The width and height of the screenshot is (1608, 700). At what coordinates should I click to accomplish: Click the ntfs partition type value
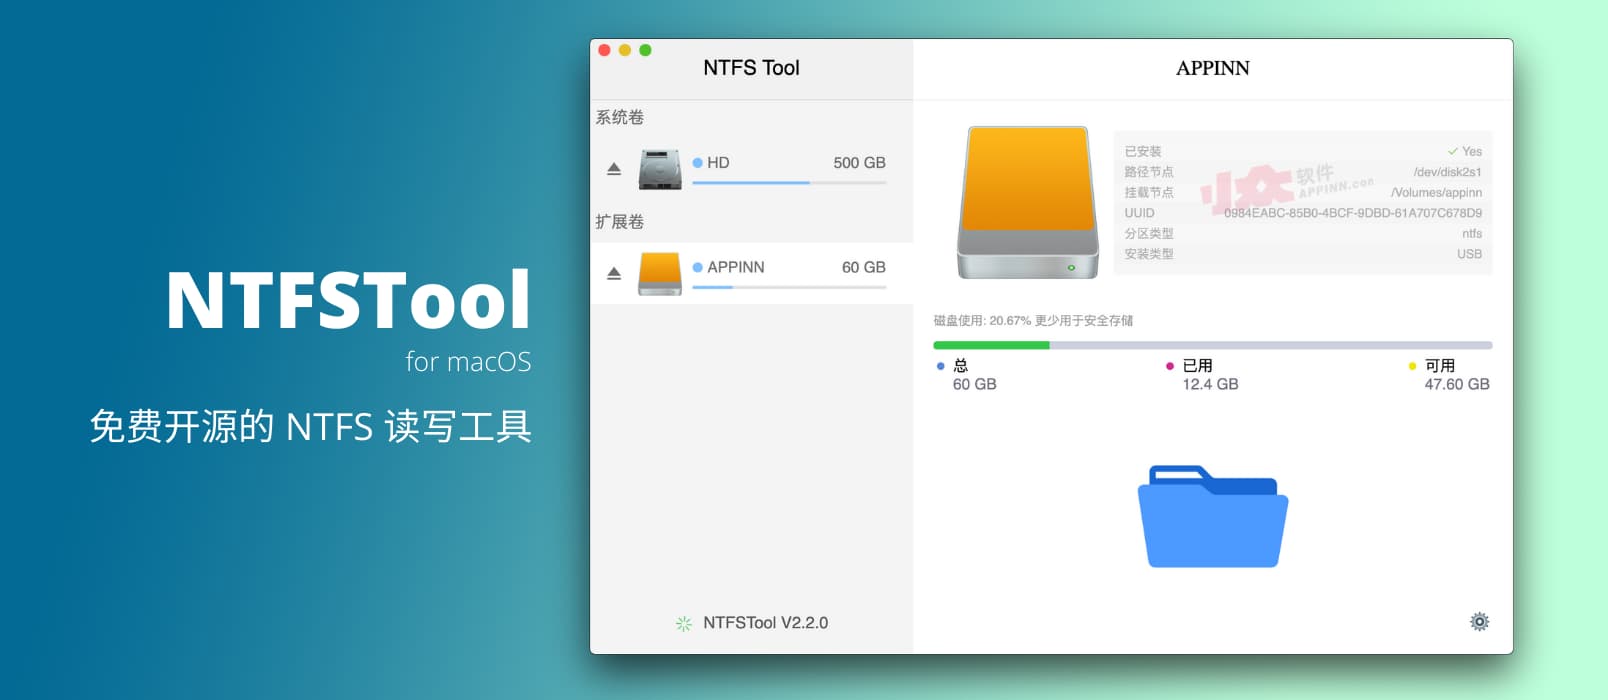pyautogui.click(x=1472, y=233)
